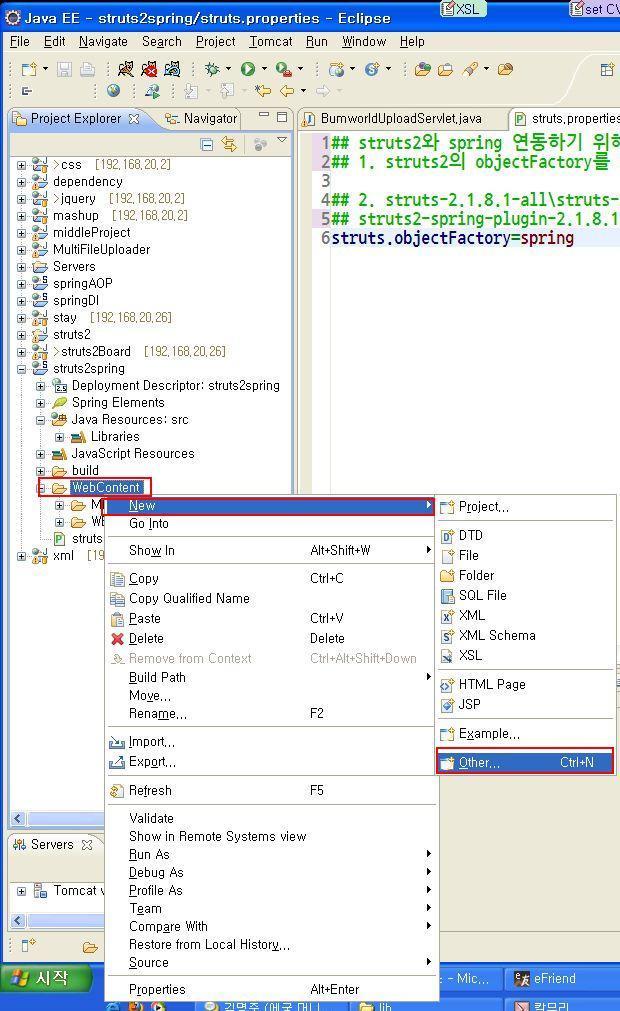Open the dropdown beside the Debug icon
Viewport: 620px width, 1011px height.
click(x=228, y=69)
